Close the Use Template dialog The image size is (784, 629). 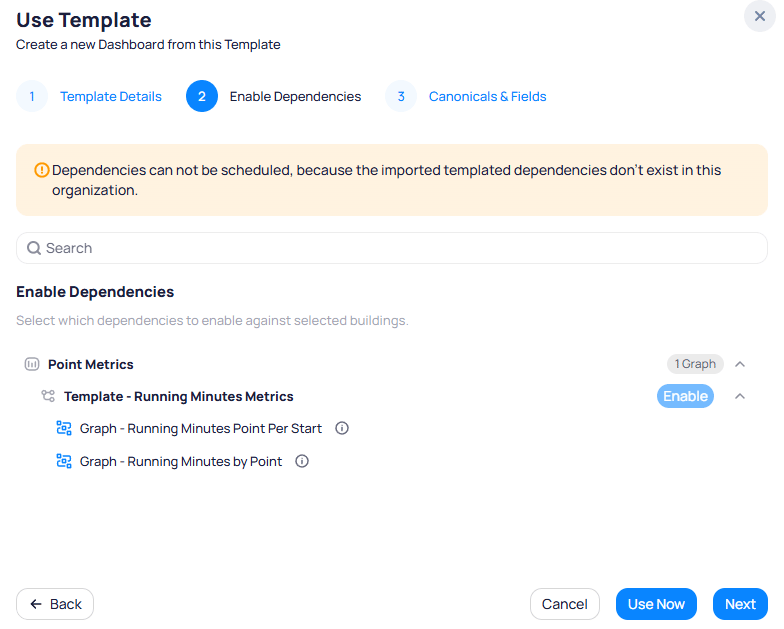[x=760, y=16]
